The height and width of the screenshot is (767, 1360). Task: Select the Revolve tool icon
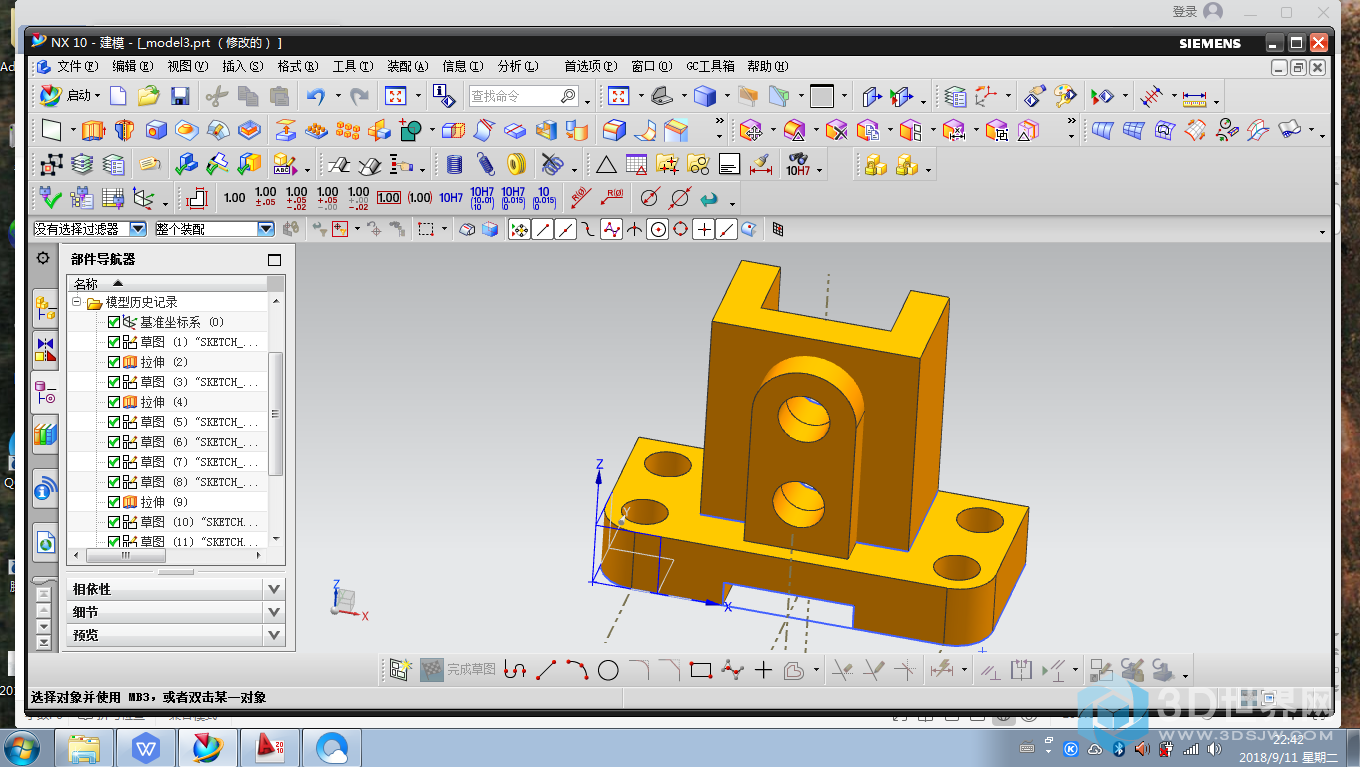click(x=124, y=130)
